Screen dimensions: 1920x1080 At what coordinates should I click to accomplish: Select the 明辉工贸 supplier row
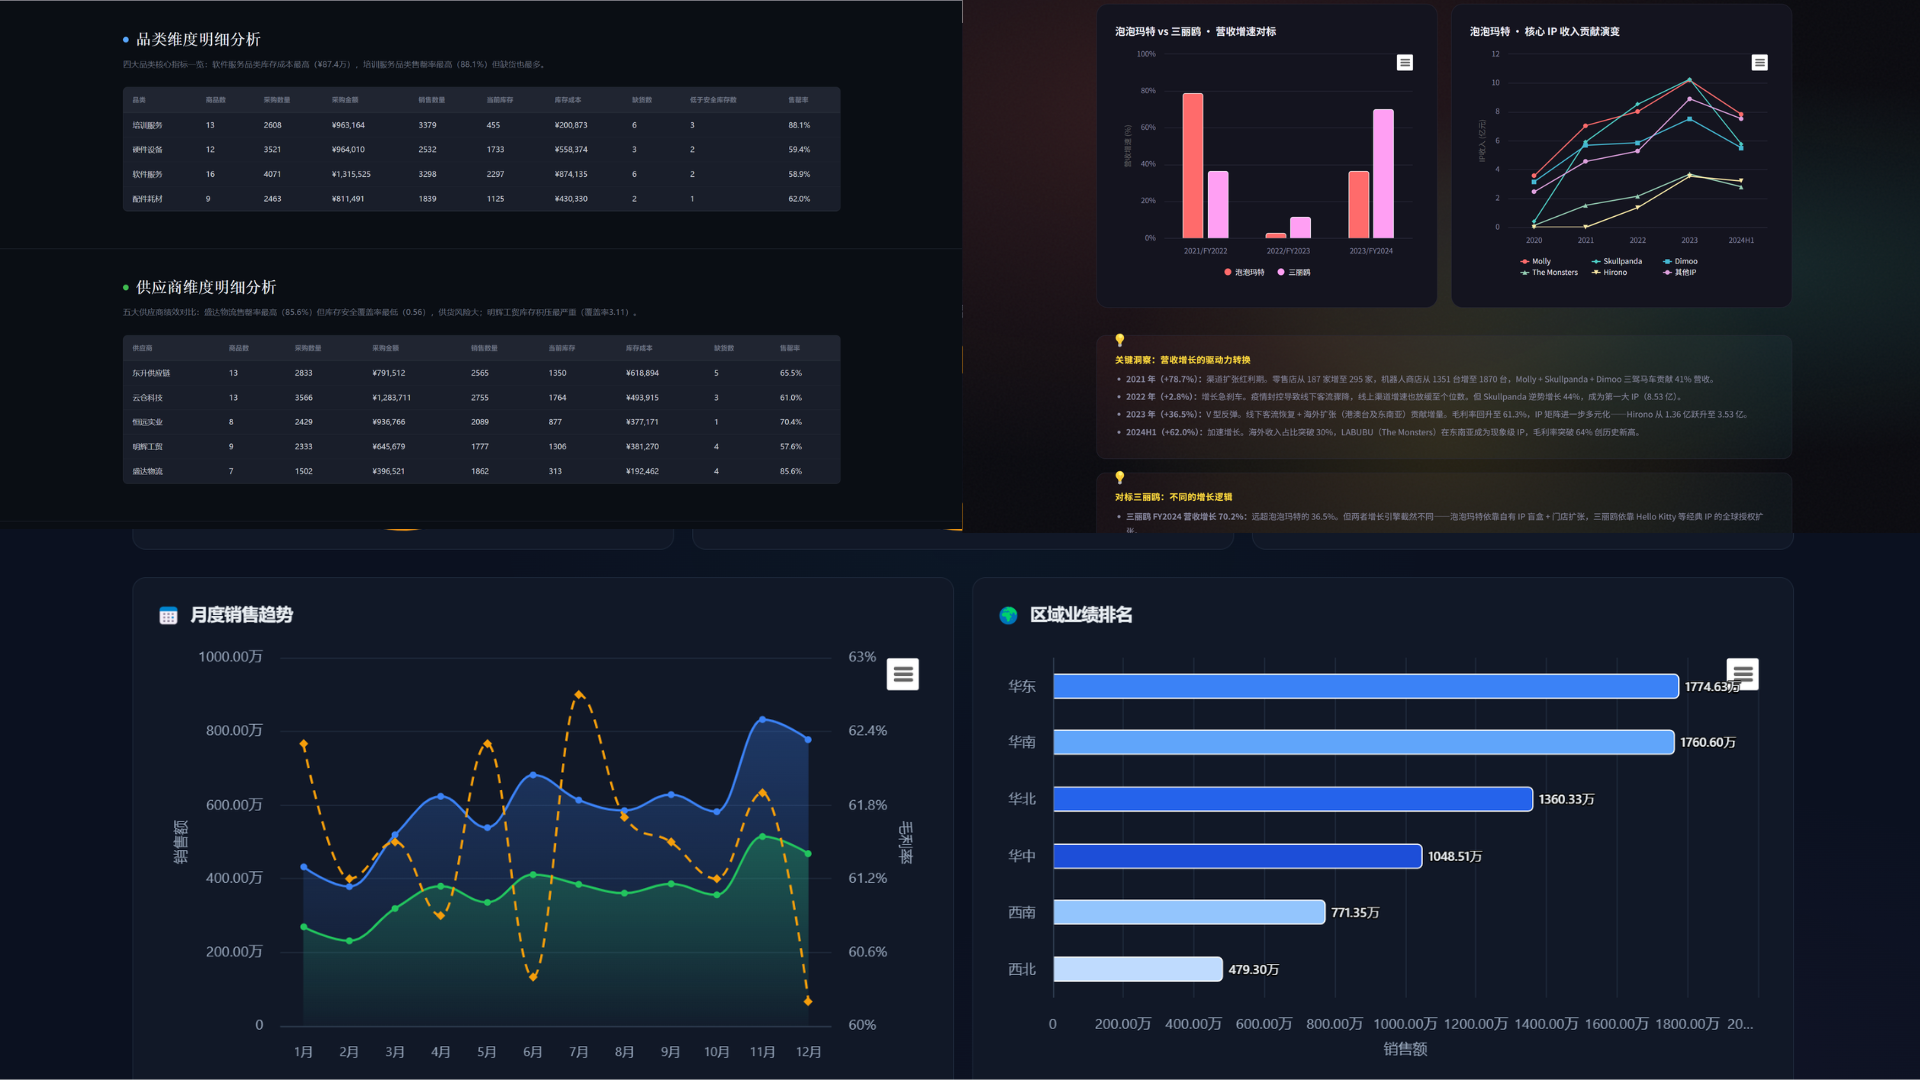[481, 447]
